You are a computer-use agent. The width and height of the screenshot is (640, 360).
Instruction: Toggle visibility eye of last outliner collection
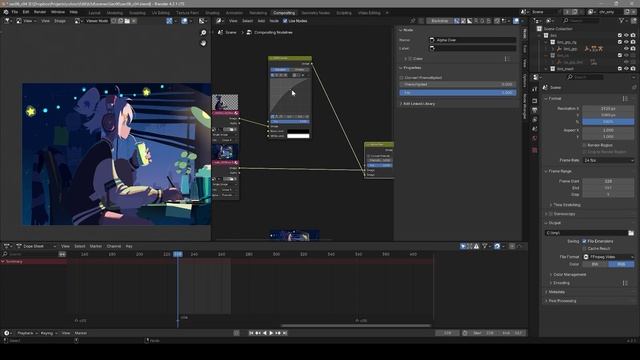[626, 69]
